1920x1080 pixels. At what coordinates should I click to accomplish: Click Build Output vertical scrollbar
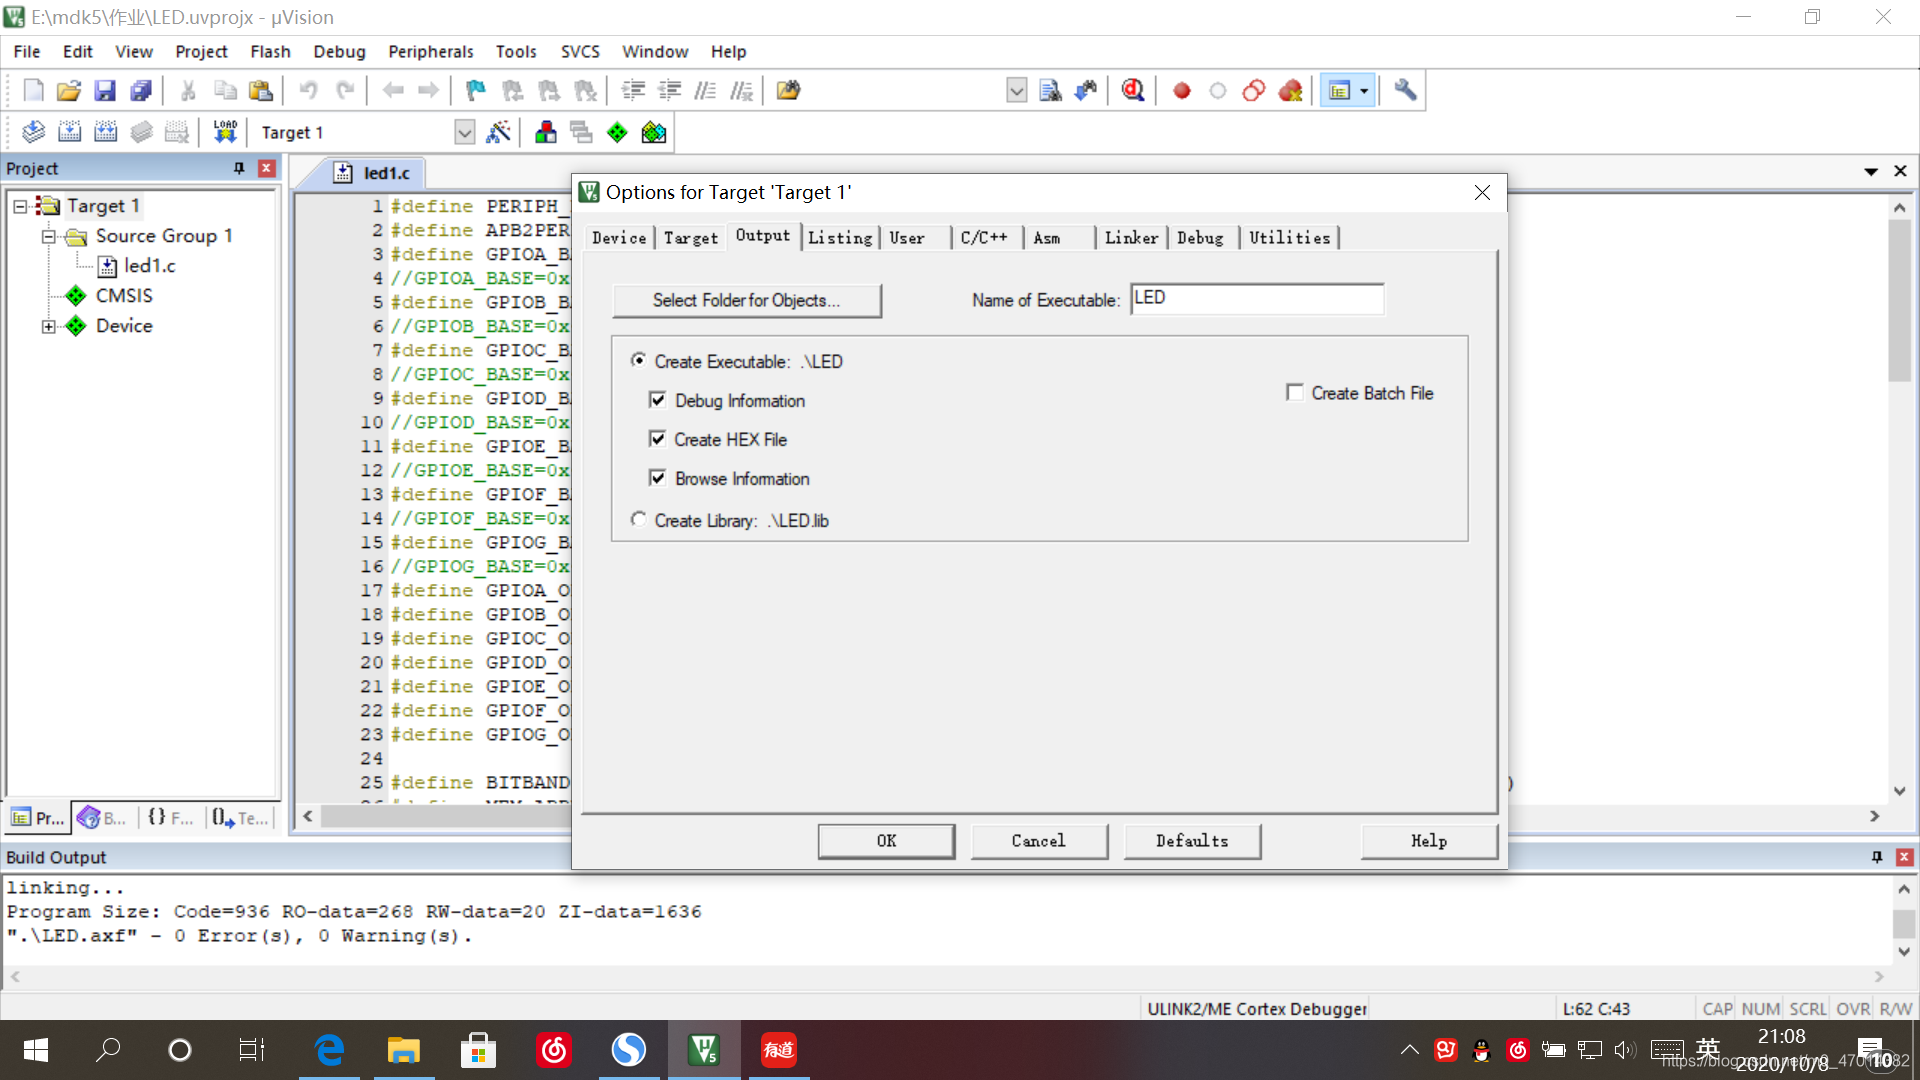(1904, 920)
